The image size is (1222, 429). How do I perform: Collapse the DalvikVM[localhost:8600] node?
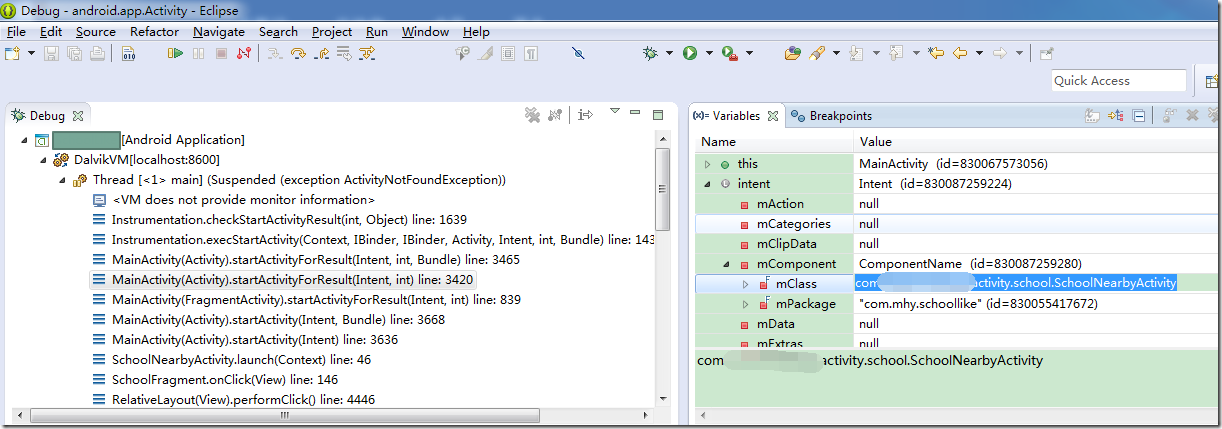43,160
